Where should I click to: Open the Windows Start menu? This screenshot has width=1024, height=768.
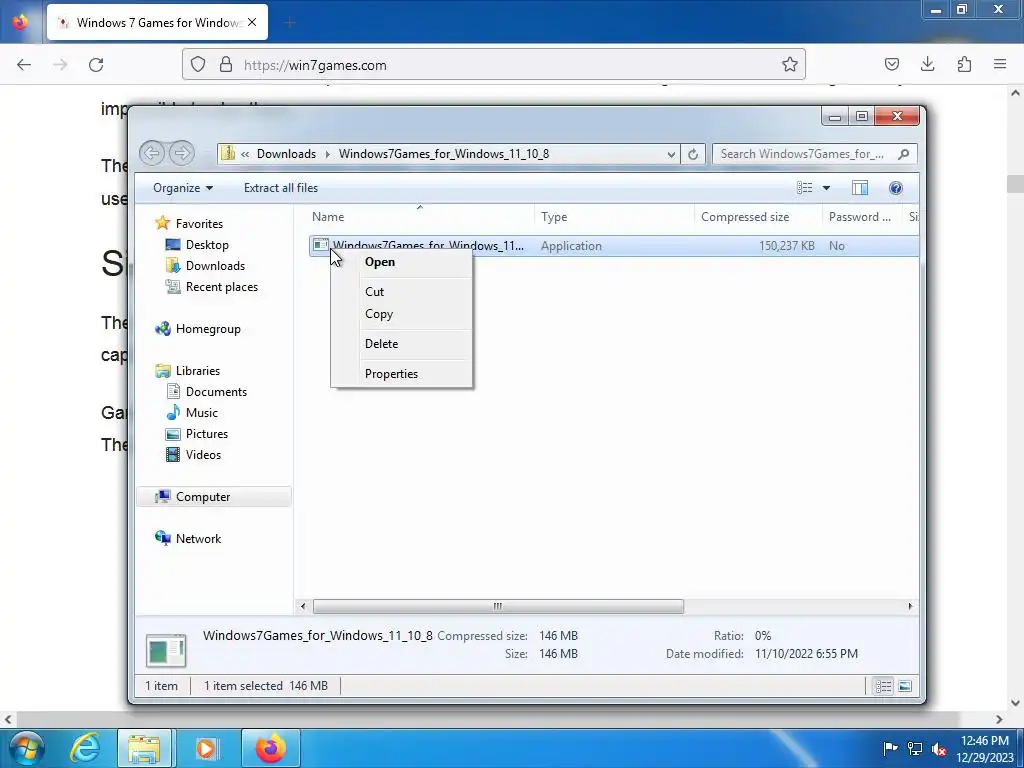tap(27, 748)
